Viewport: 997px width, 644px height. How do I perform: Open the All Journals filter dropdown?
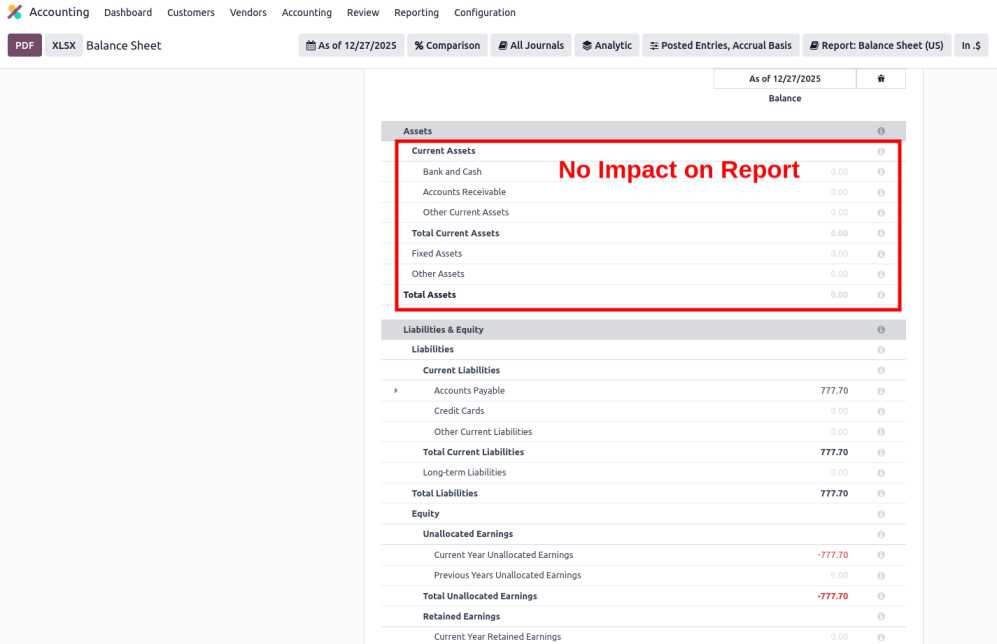530,45
